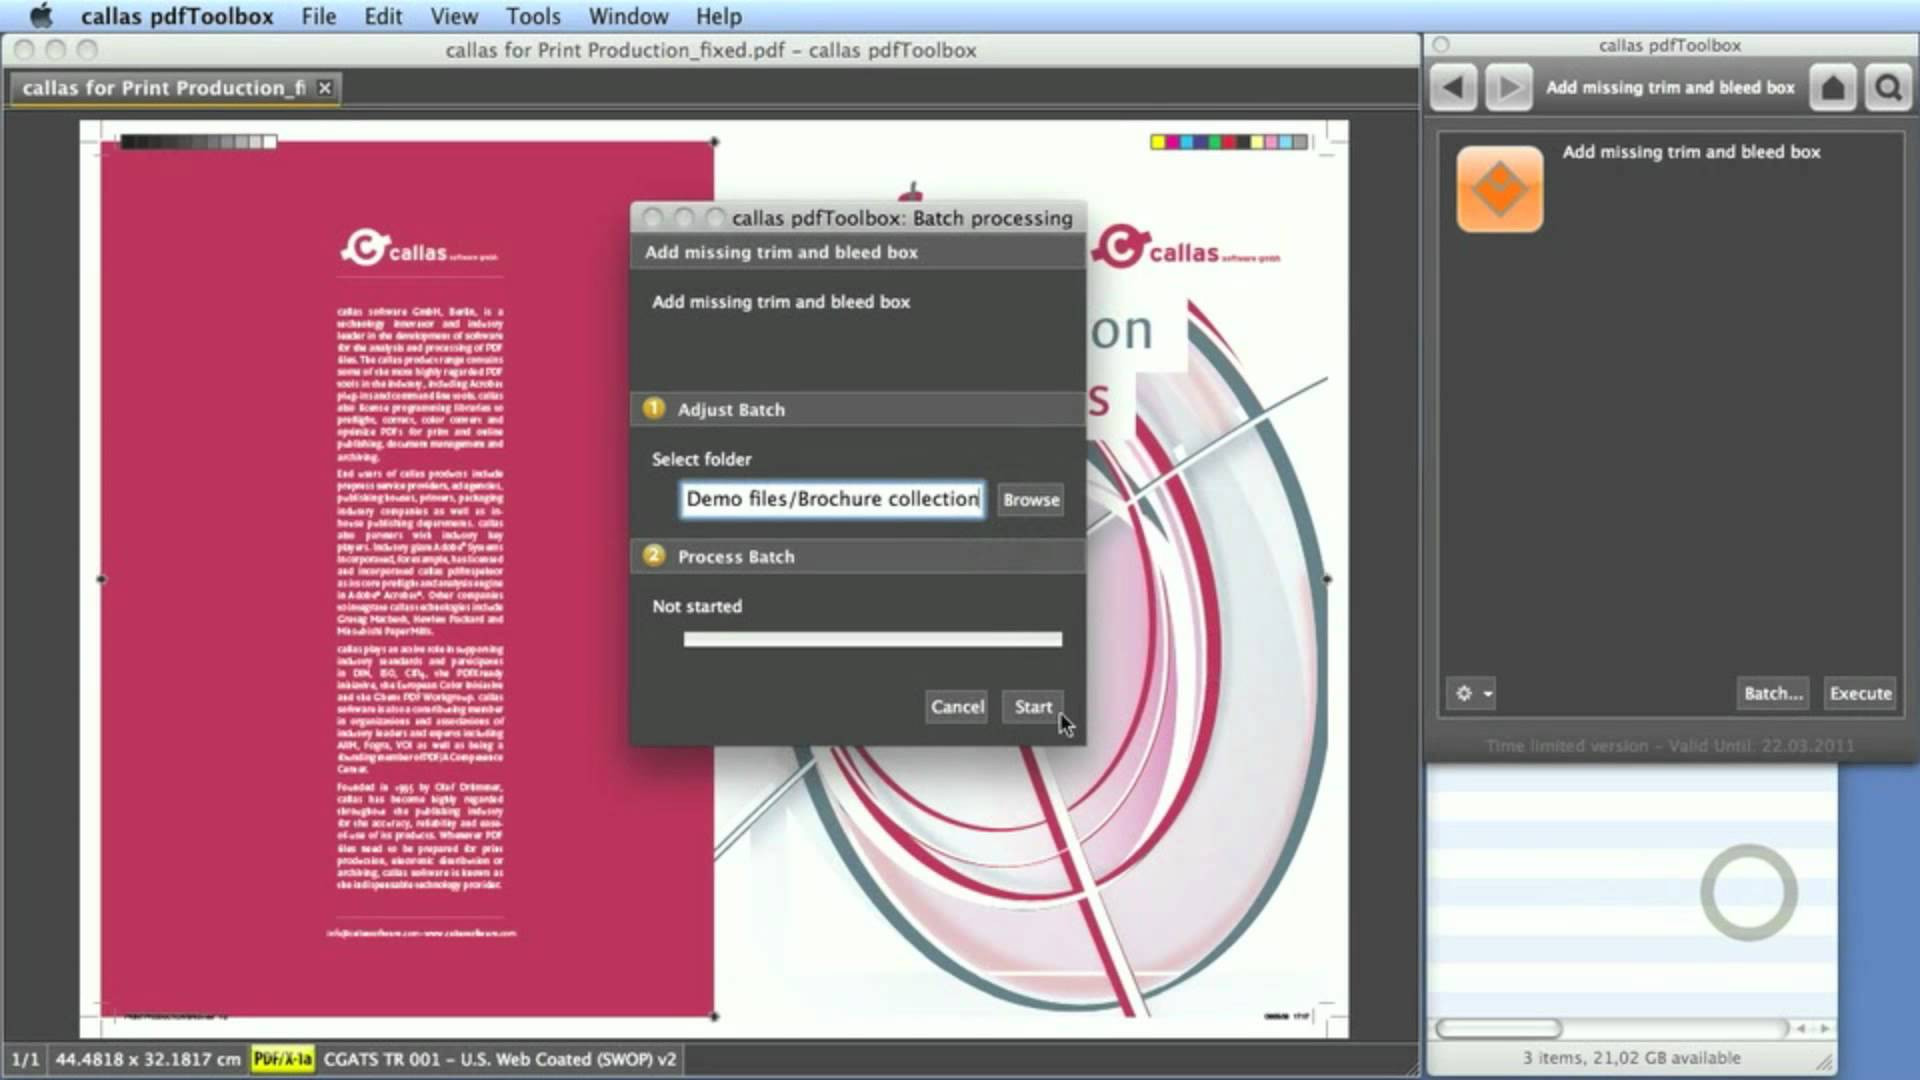Screen dimensions: 1920x1080
Task: Close the pdfToolbox side panel window
Action: pos(1441,45)
